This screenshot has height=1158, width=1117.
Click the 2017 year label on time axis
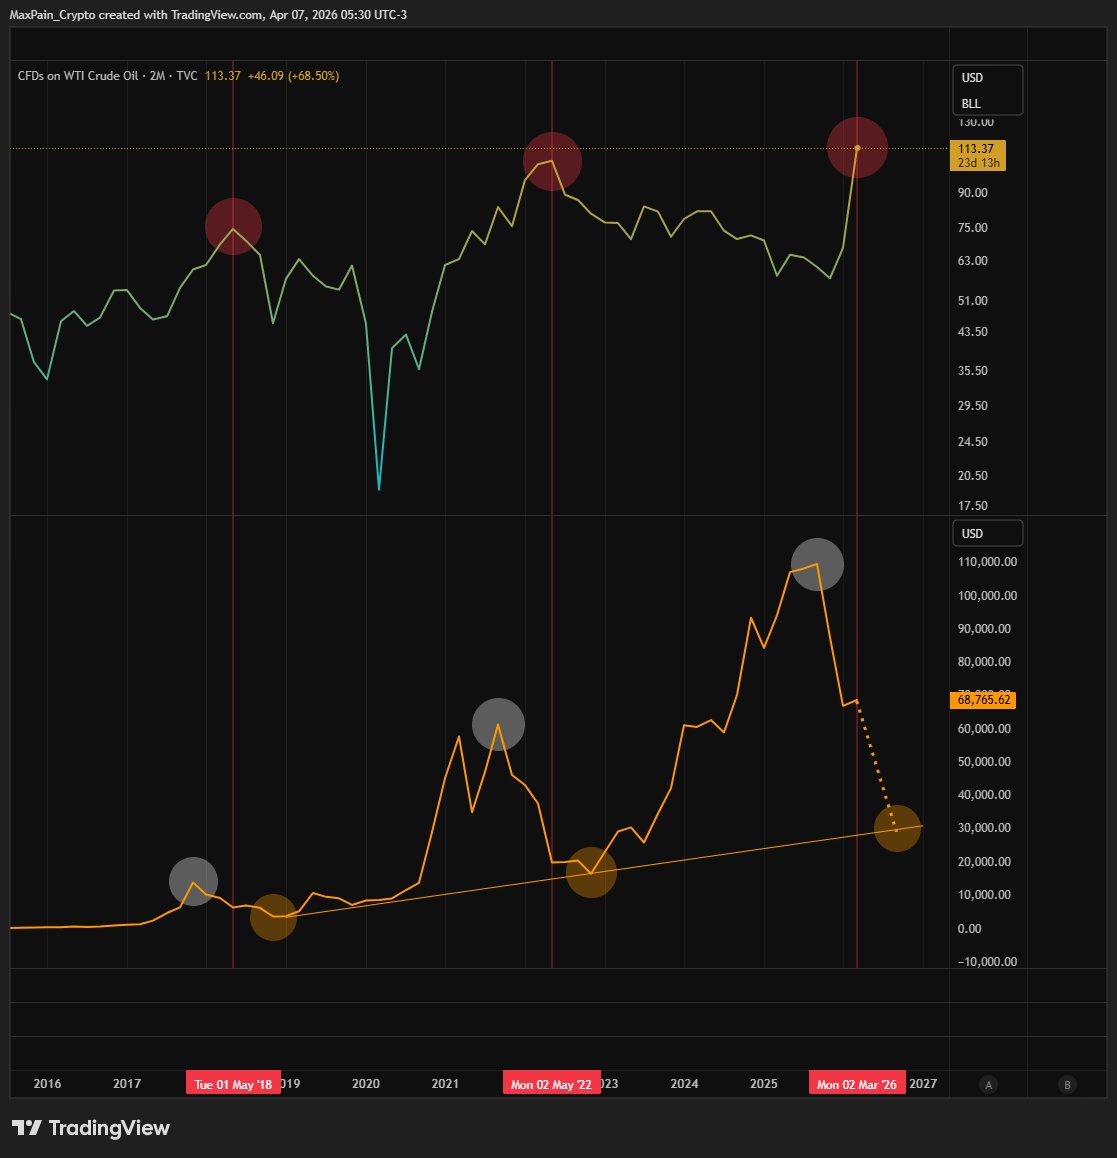coord(127,1083)
